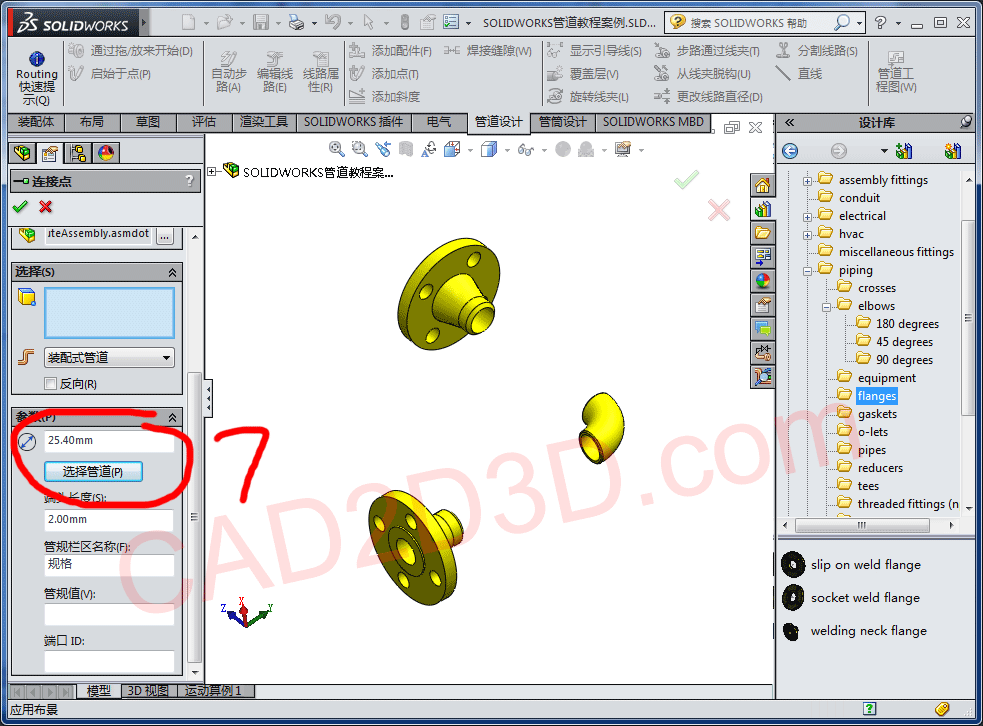Click the Edit Route tool

point(275,73)
